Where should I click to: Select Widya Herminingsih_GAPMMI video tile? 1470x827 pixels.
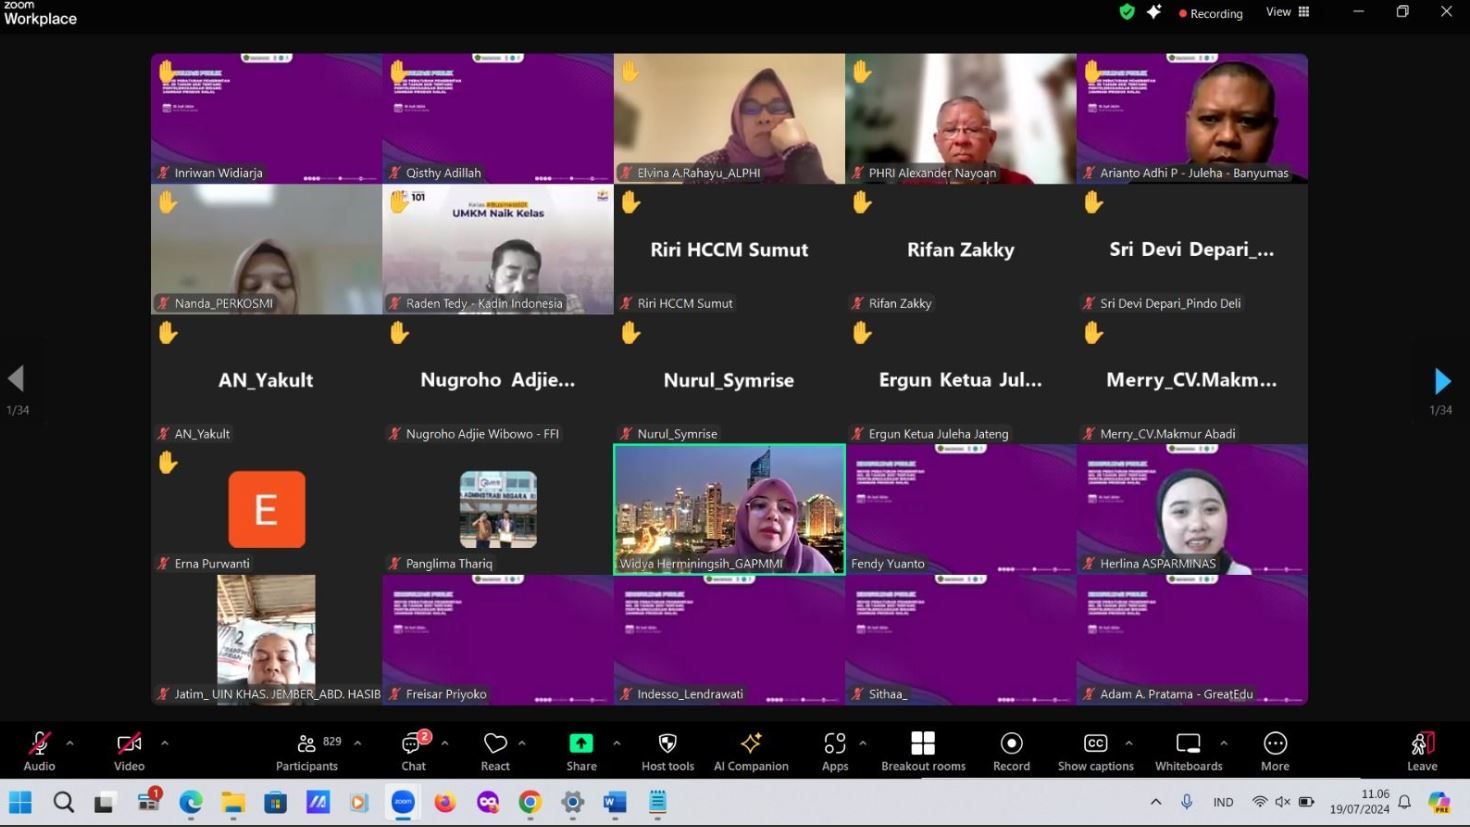click(729, 508)
